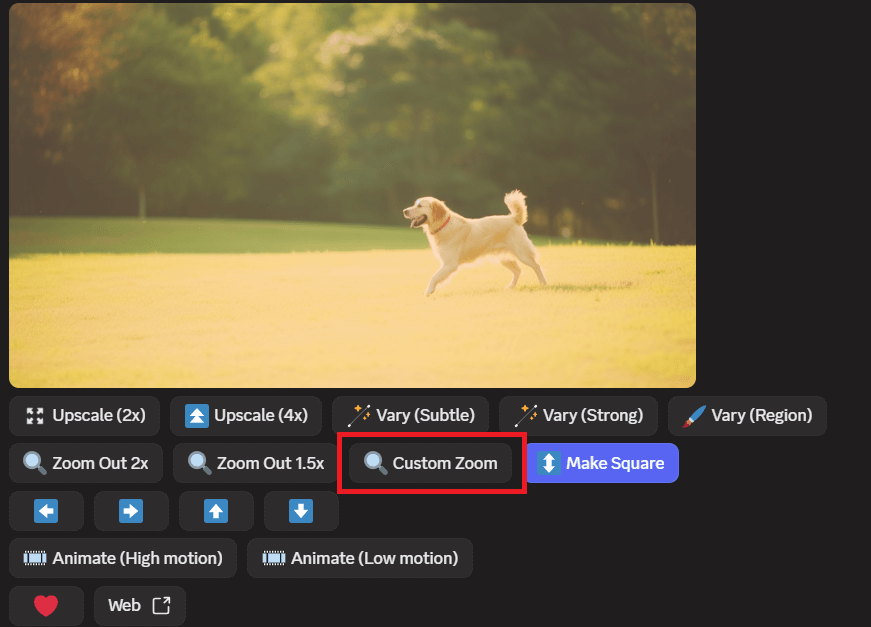871x627 pixels.
Task: Pan image with right arrow button
Action: [x=131, y=511]
